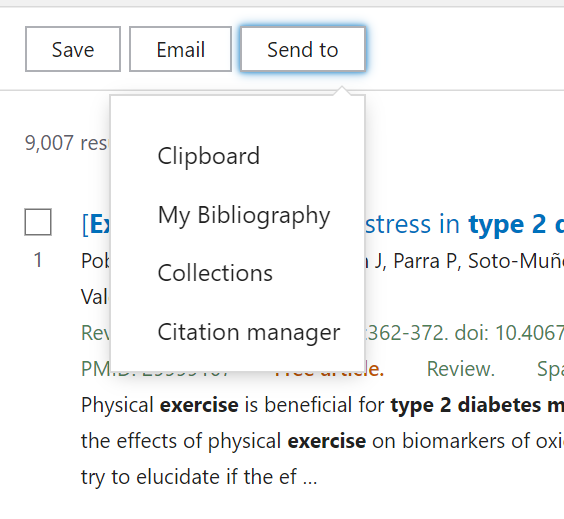Click the Save button

coord(73,49)
